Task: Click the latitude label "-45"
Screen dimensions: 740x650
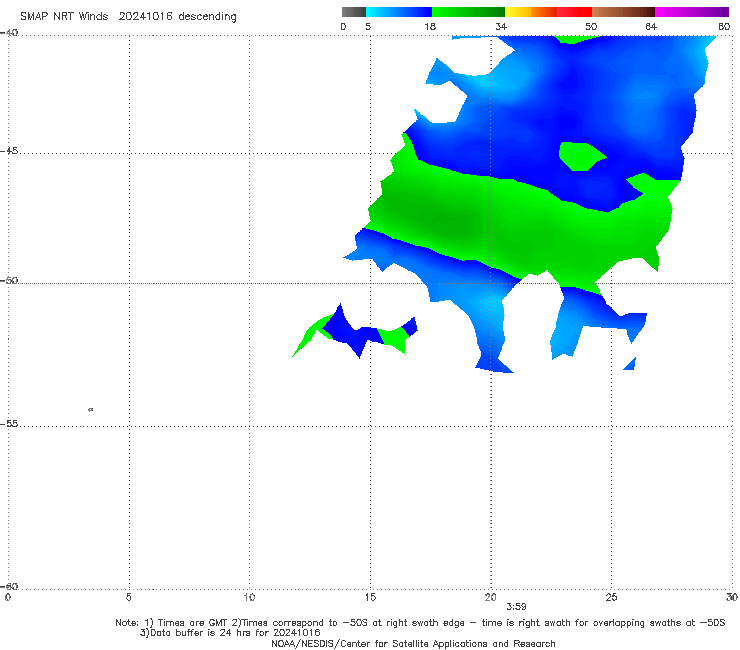Action: click(x=9, y=151)
